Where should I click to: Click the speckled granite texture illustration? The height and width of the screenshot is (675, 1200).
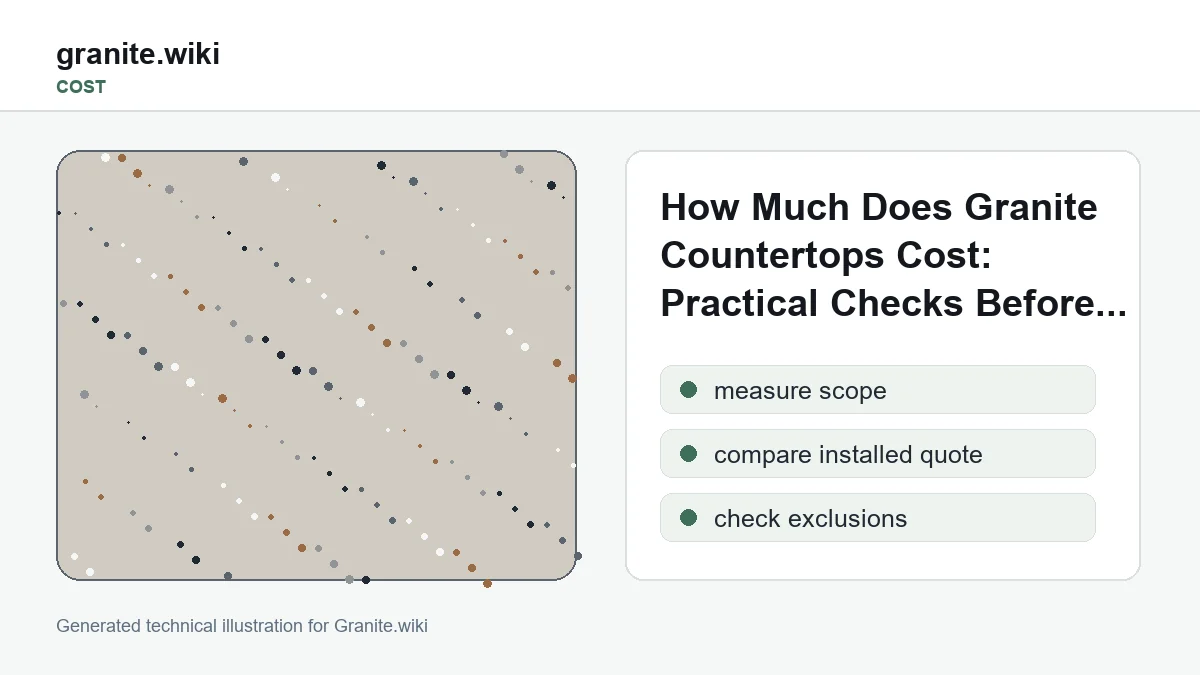click(316, 365)
